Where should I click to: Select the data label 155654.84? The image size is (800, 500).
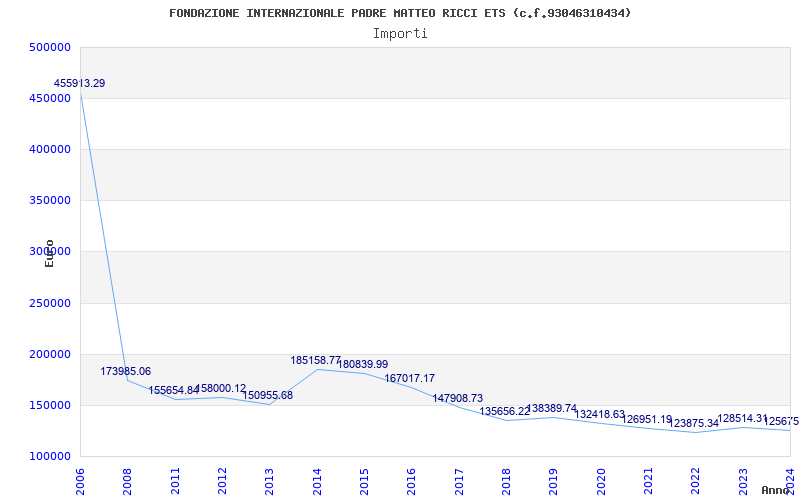pos(173,390)
